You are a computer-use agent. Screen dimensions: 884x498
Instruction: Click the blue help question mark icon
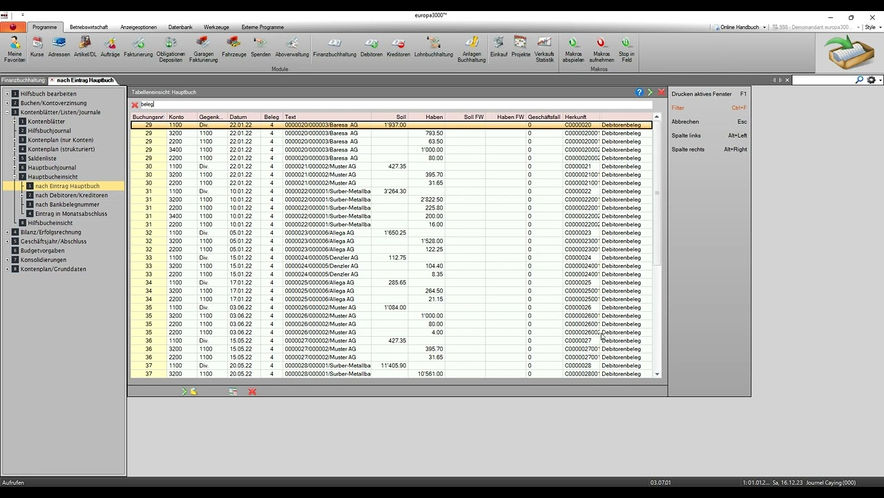(x=639, y=92)
